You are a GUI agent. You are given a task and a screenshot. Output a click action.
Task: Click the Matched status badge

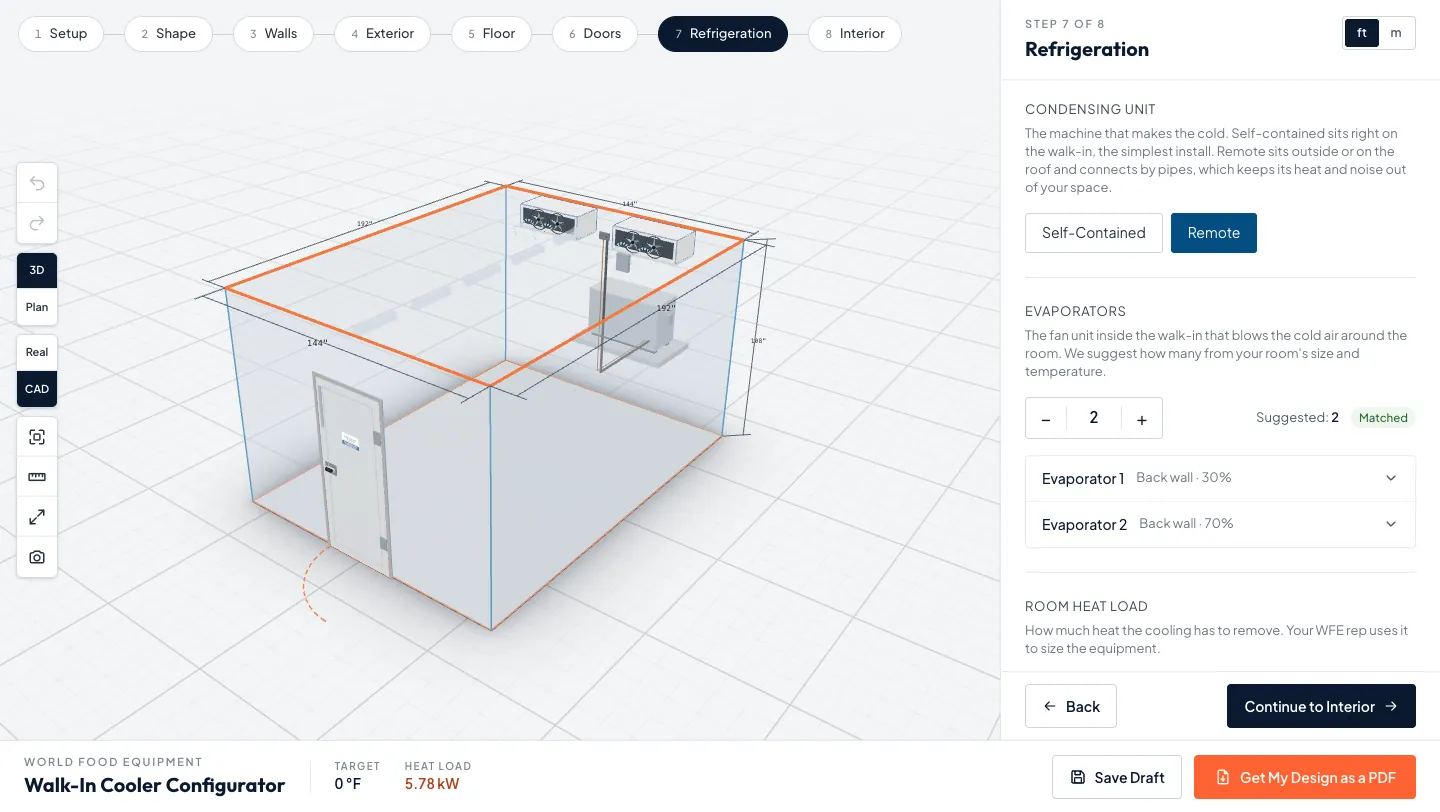(1383, 418)
